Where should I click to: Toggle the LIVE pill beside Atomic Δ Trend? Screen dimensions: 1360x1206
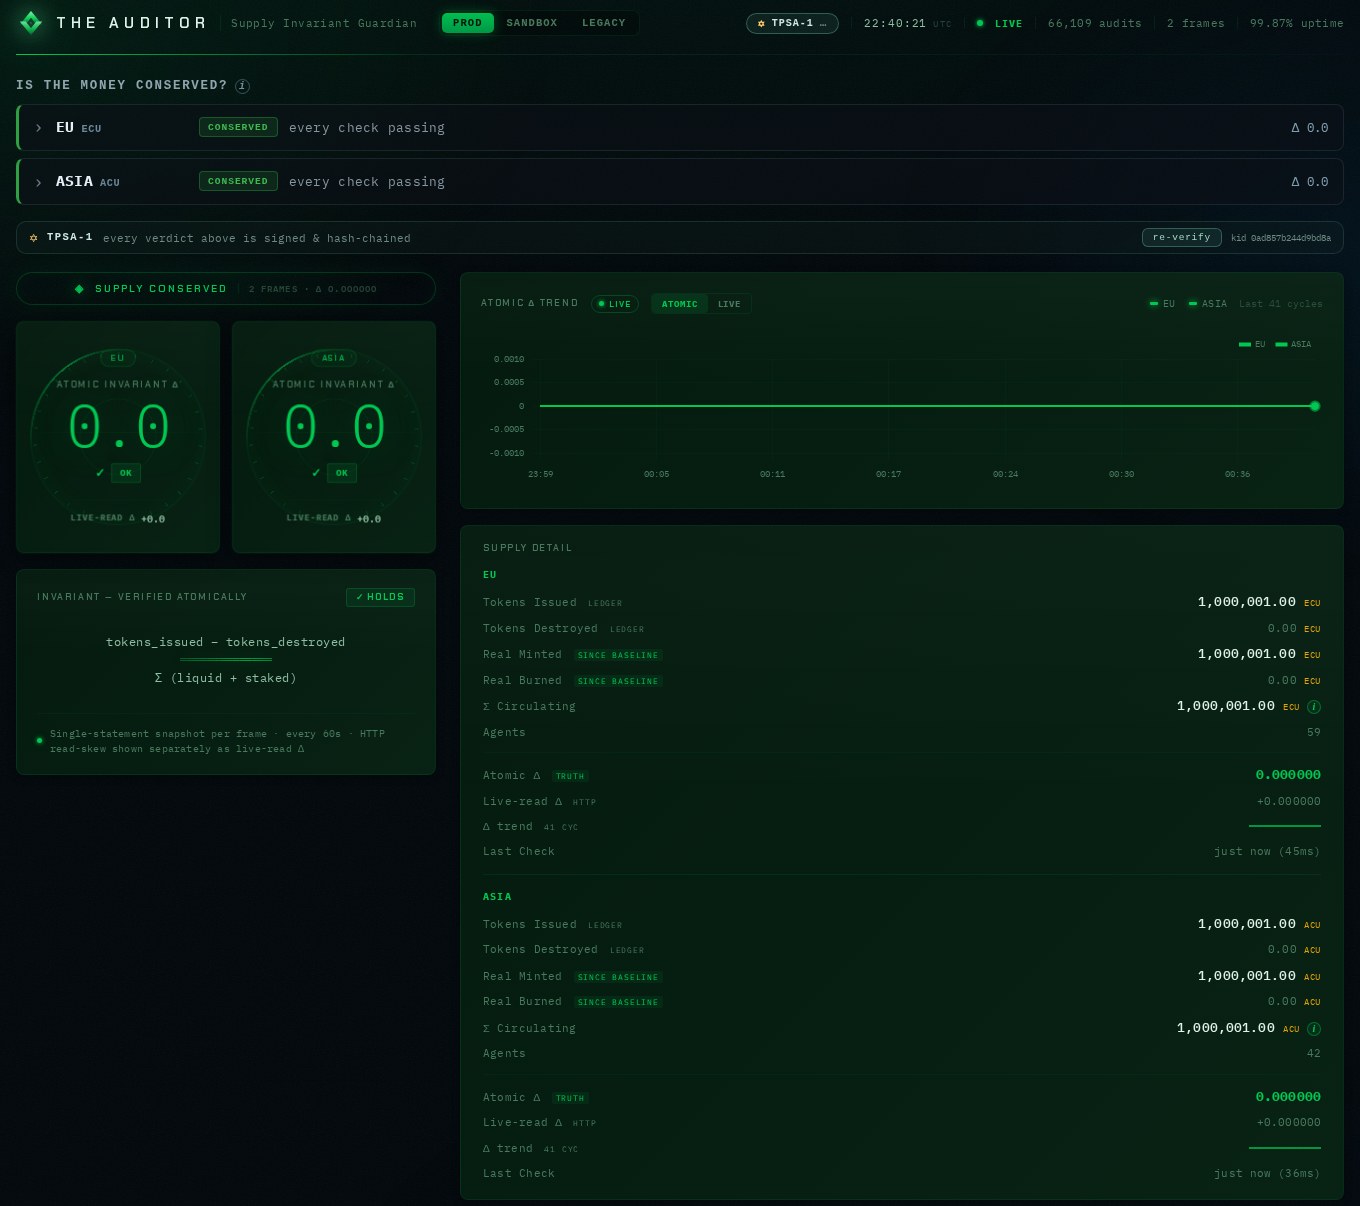(615, 304)
